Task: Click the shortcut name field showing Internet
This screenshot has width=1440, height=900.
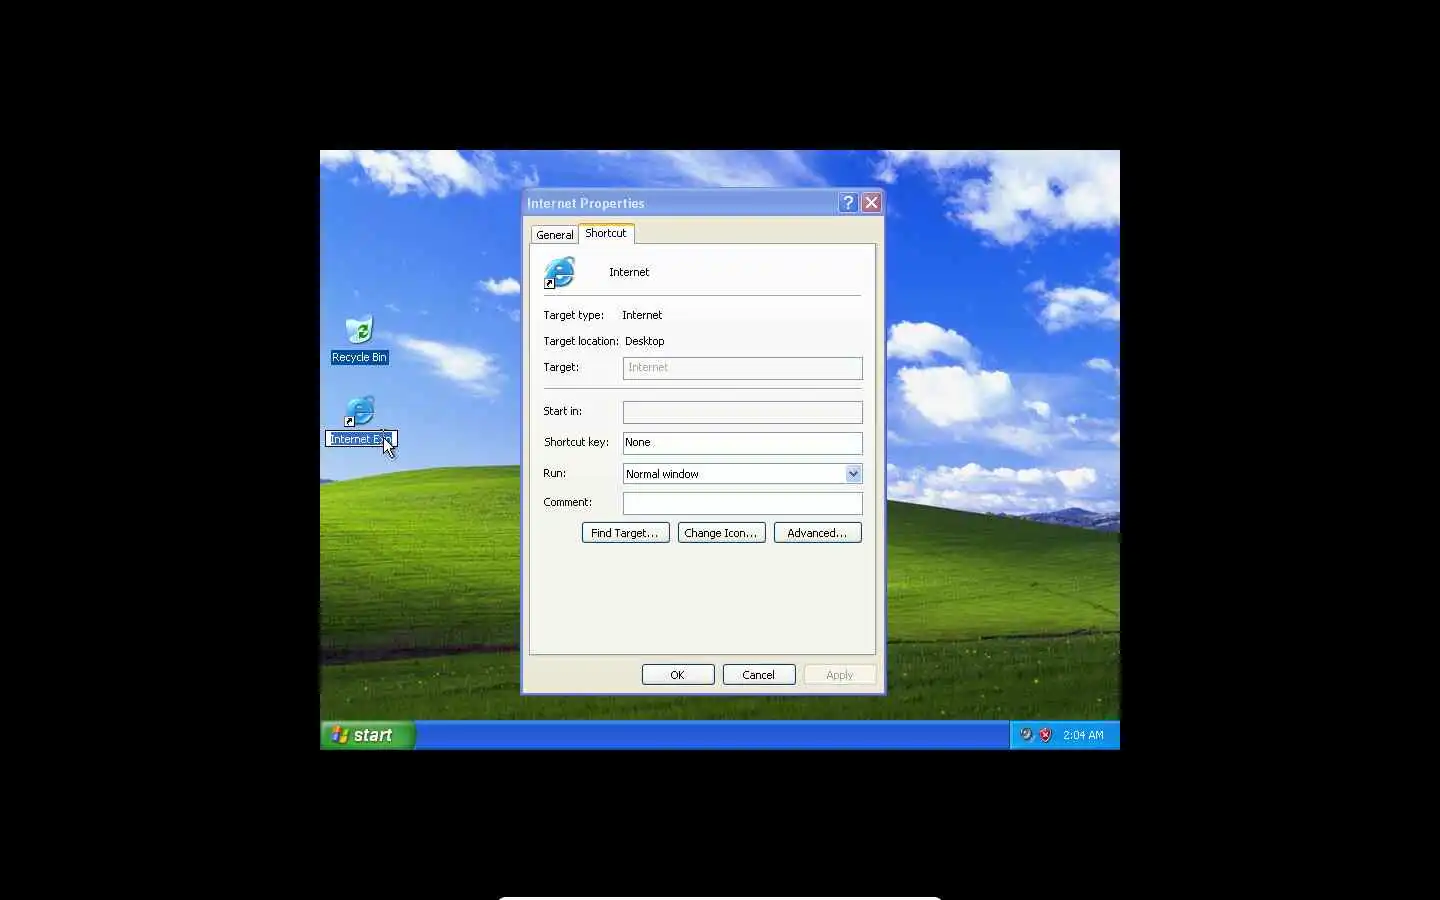Action: pyautogui.click(x=629, y=272)
